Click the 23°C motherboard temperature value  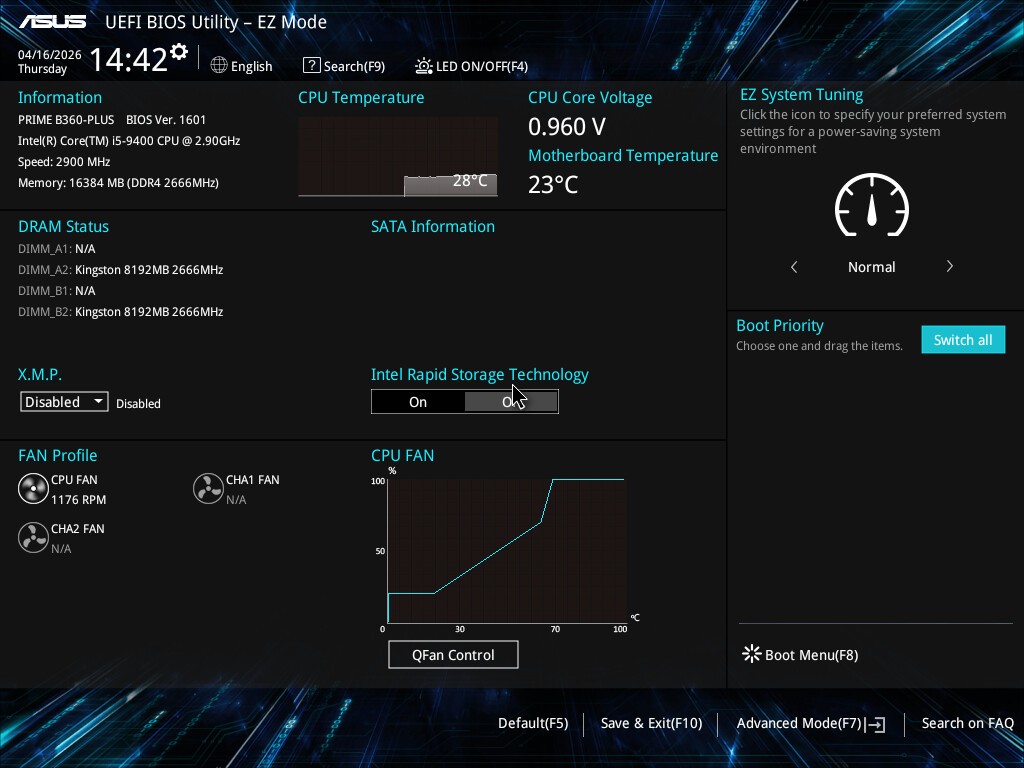(x=553, y=184)
